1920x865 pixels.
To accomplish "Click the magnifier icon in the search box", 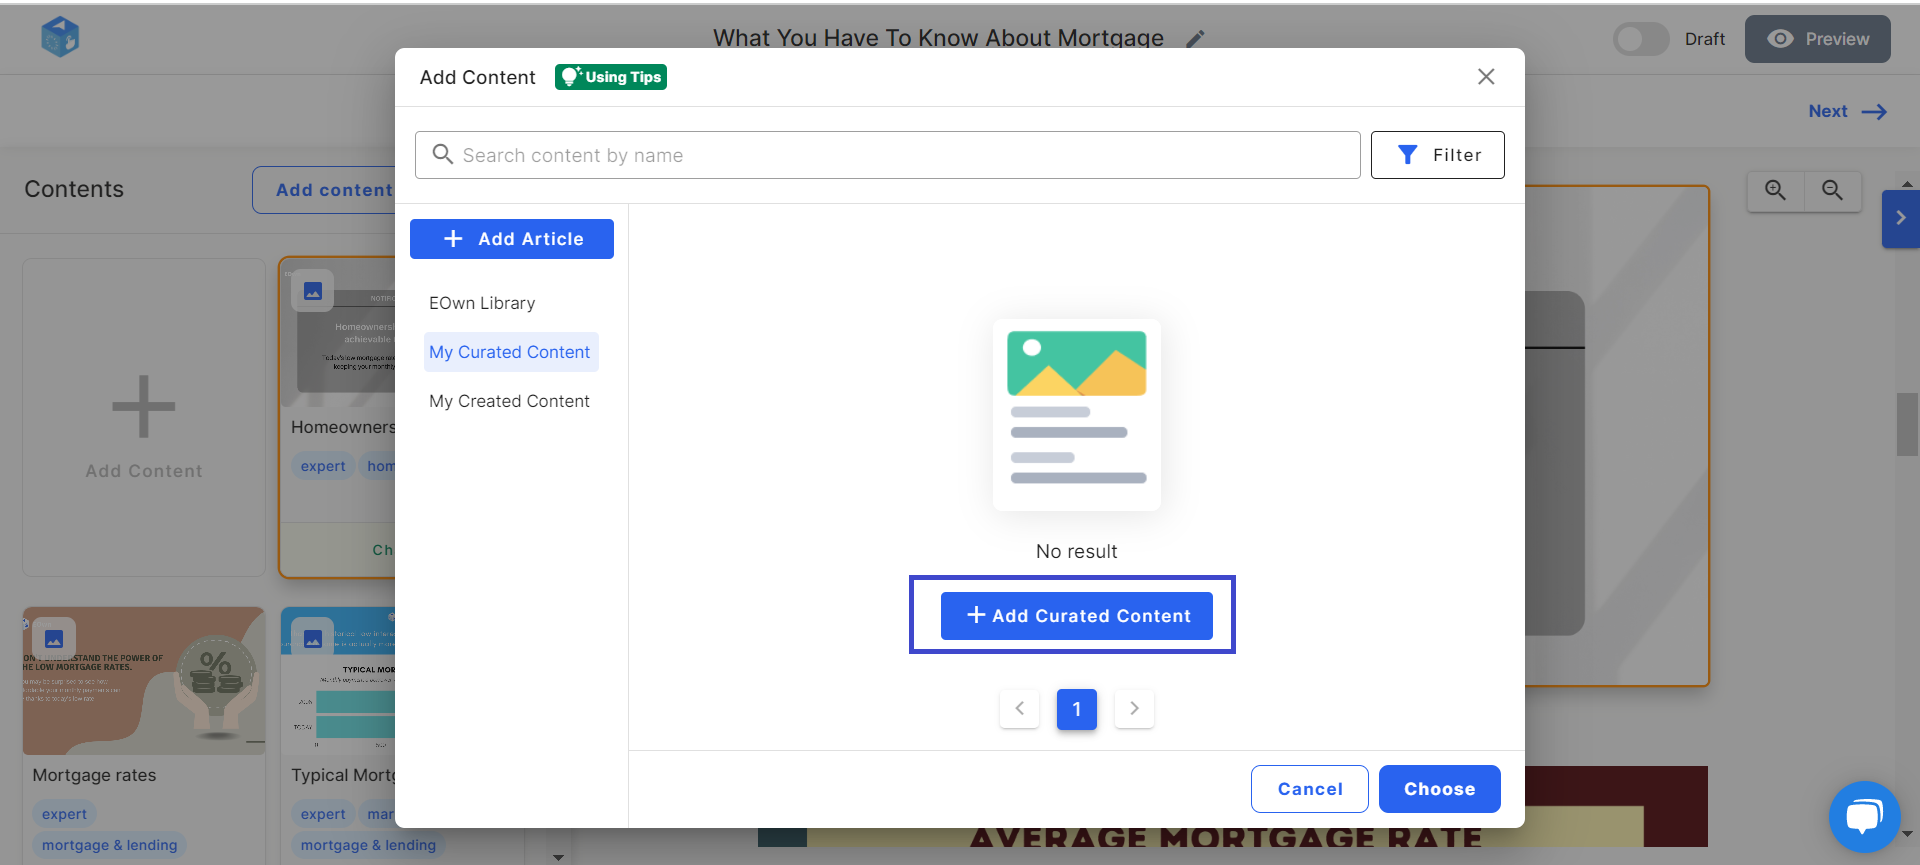I will point(442,154).
